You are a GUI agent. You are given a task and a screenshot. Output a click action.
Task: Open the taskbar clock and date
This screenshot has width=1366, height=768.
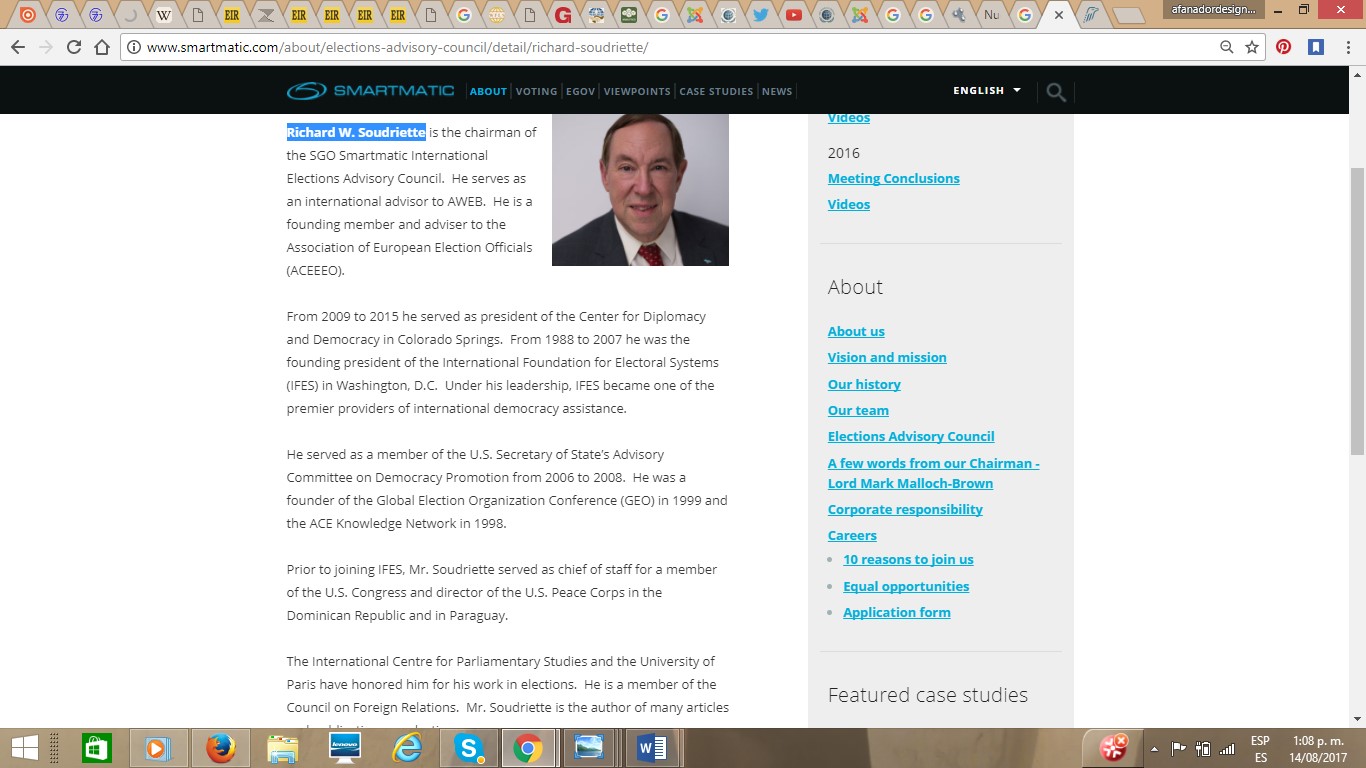pyautogui.click(x=1320, y=748)
